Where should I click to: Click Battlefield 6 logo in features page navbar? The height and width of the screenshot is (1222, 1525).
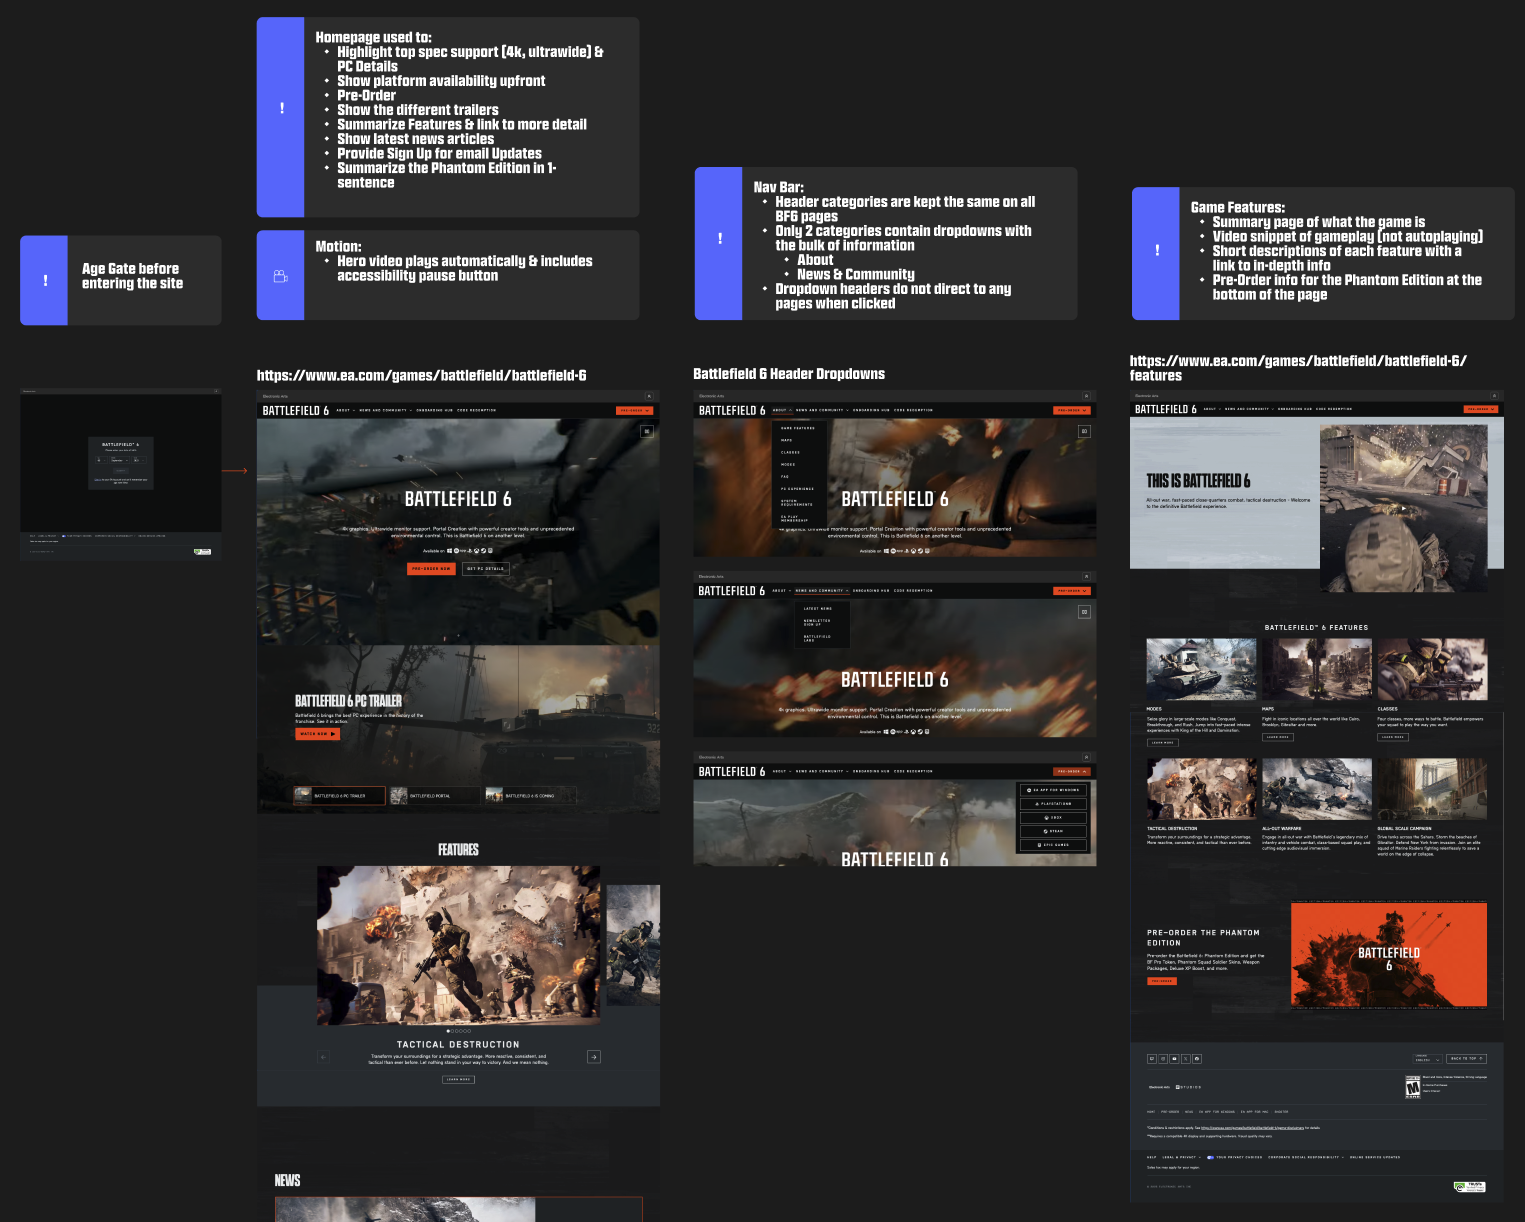tap(1166, 409)
